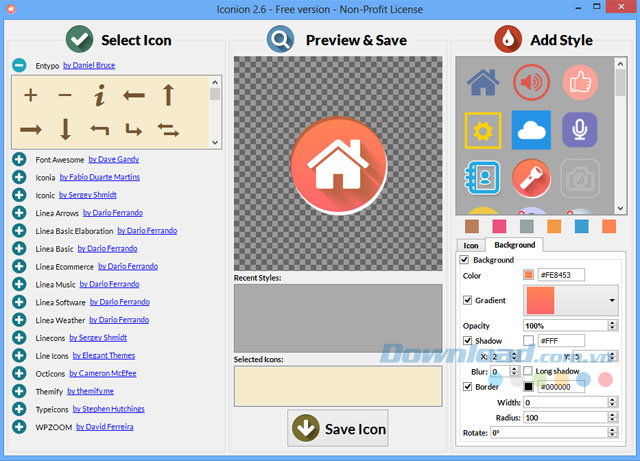Apply the blue cloud style preset
Viewport: 640px width, 461px height.
(x=531, y=130)
